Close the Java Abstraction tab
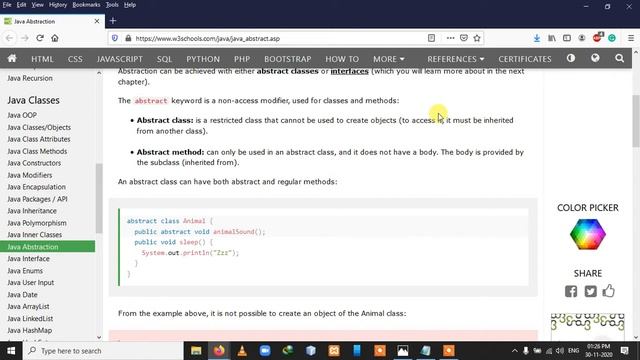This screenshot has height=360, width=640. pos(97,21)
